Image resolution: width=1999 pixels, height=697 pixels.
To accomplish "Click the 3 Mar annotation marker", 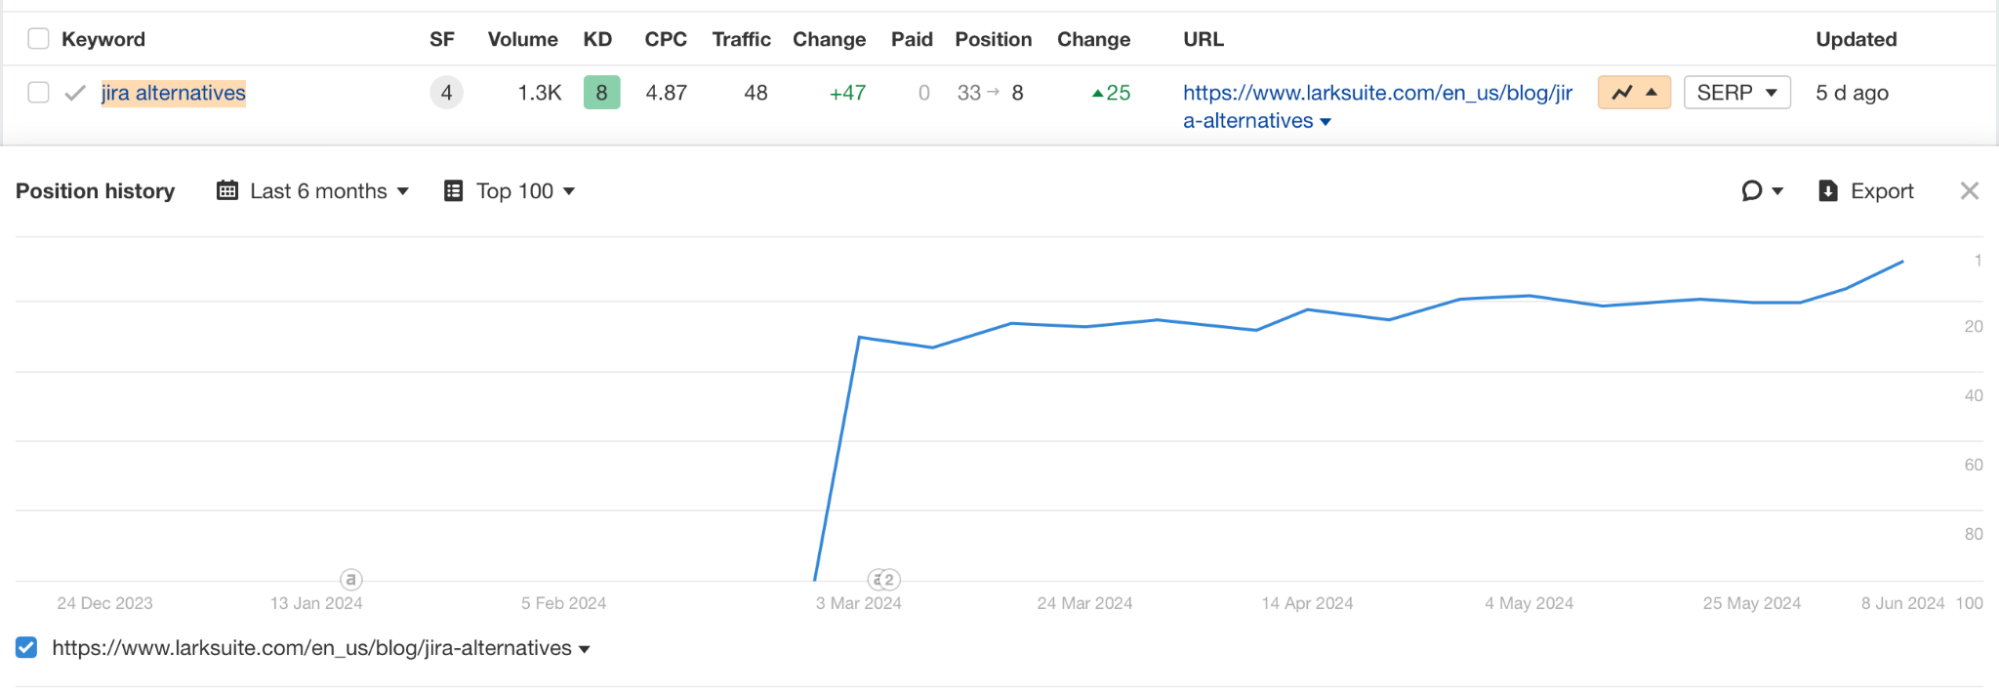I will pos(884,579).
